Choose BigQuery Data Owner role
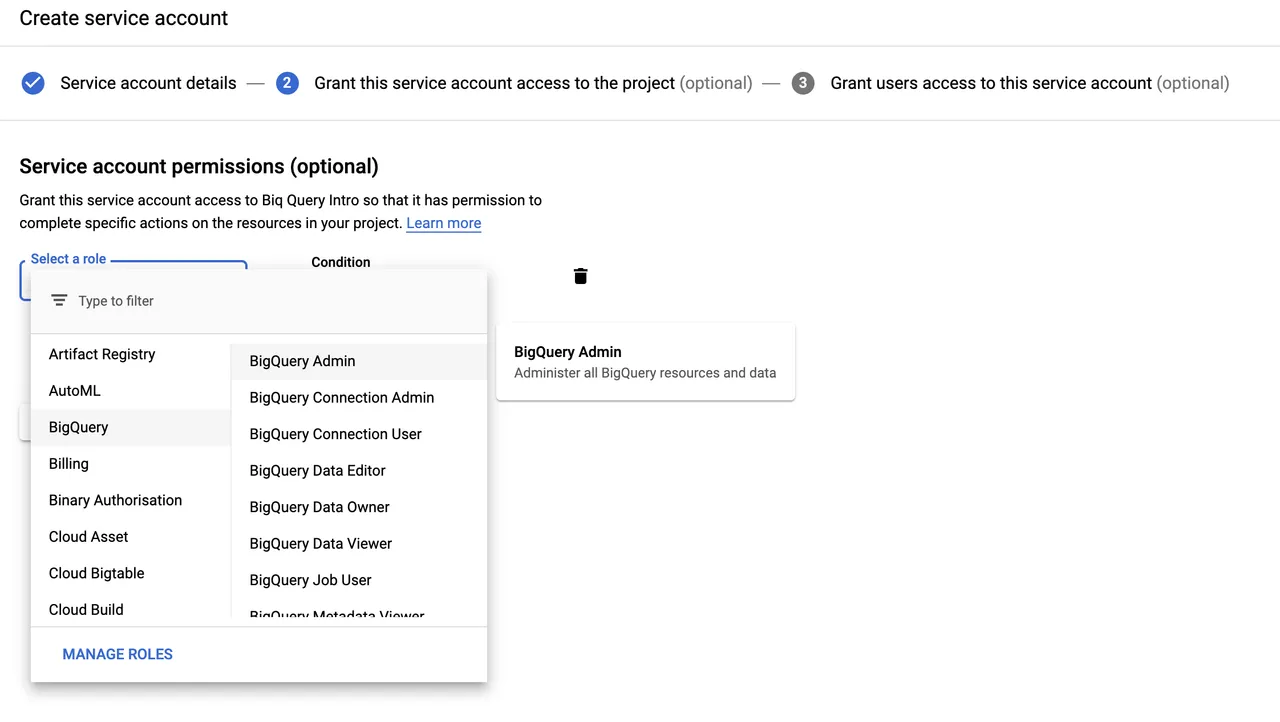This screenshot has height=722, width=1280. (359, 507)
